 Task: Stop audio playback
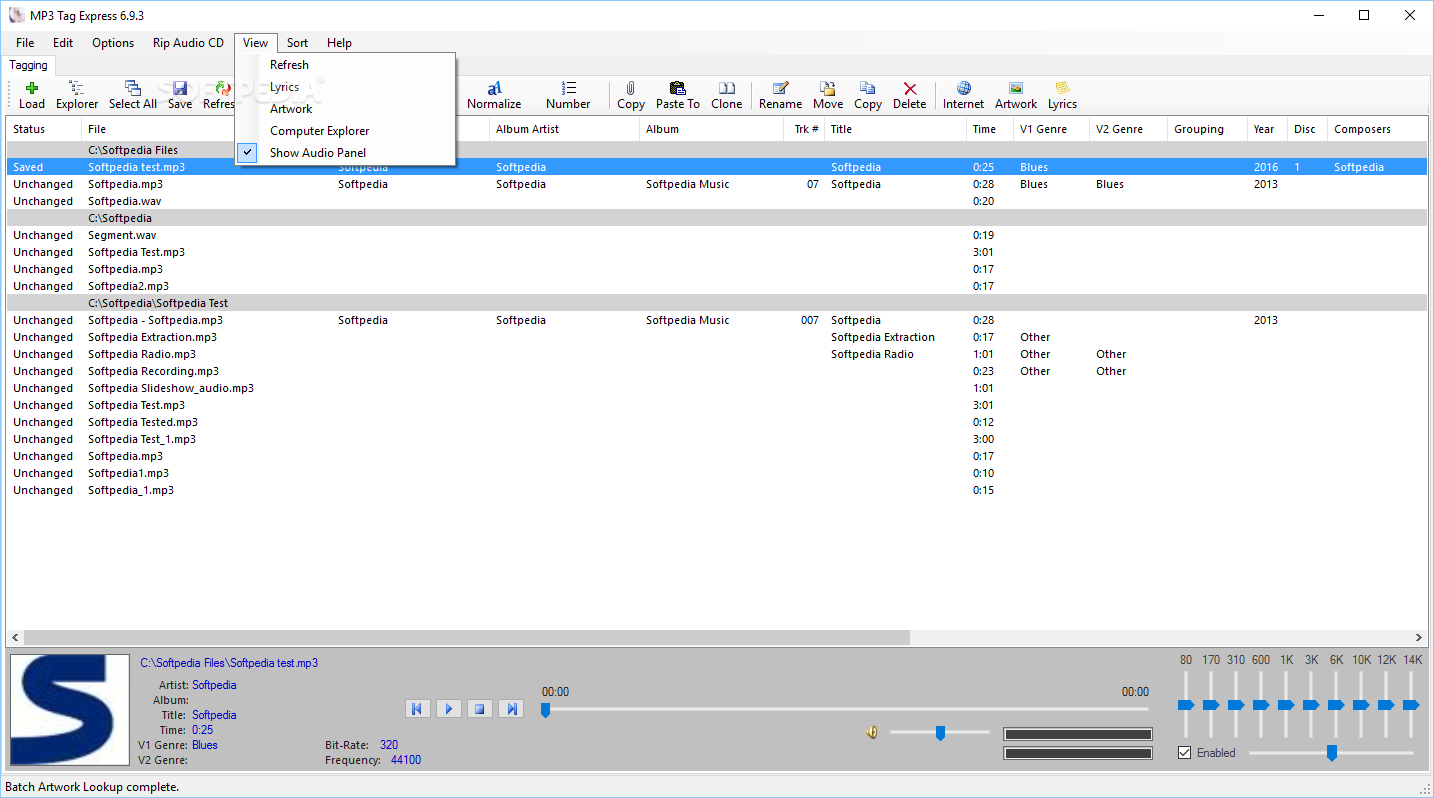(x=479, y=709)
